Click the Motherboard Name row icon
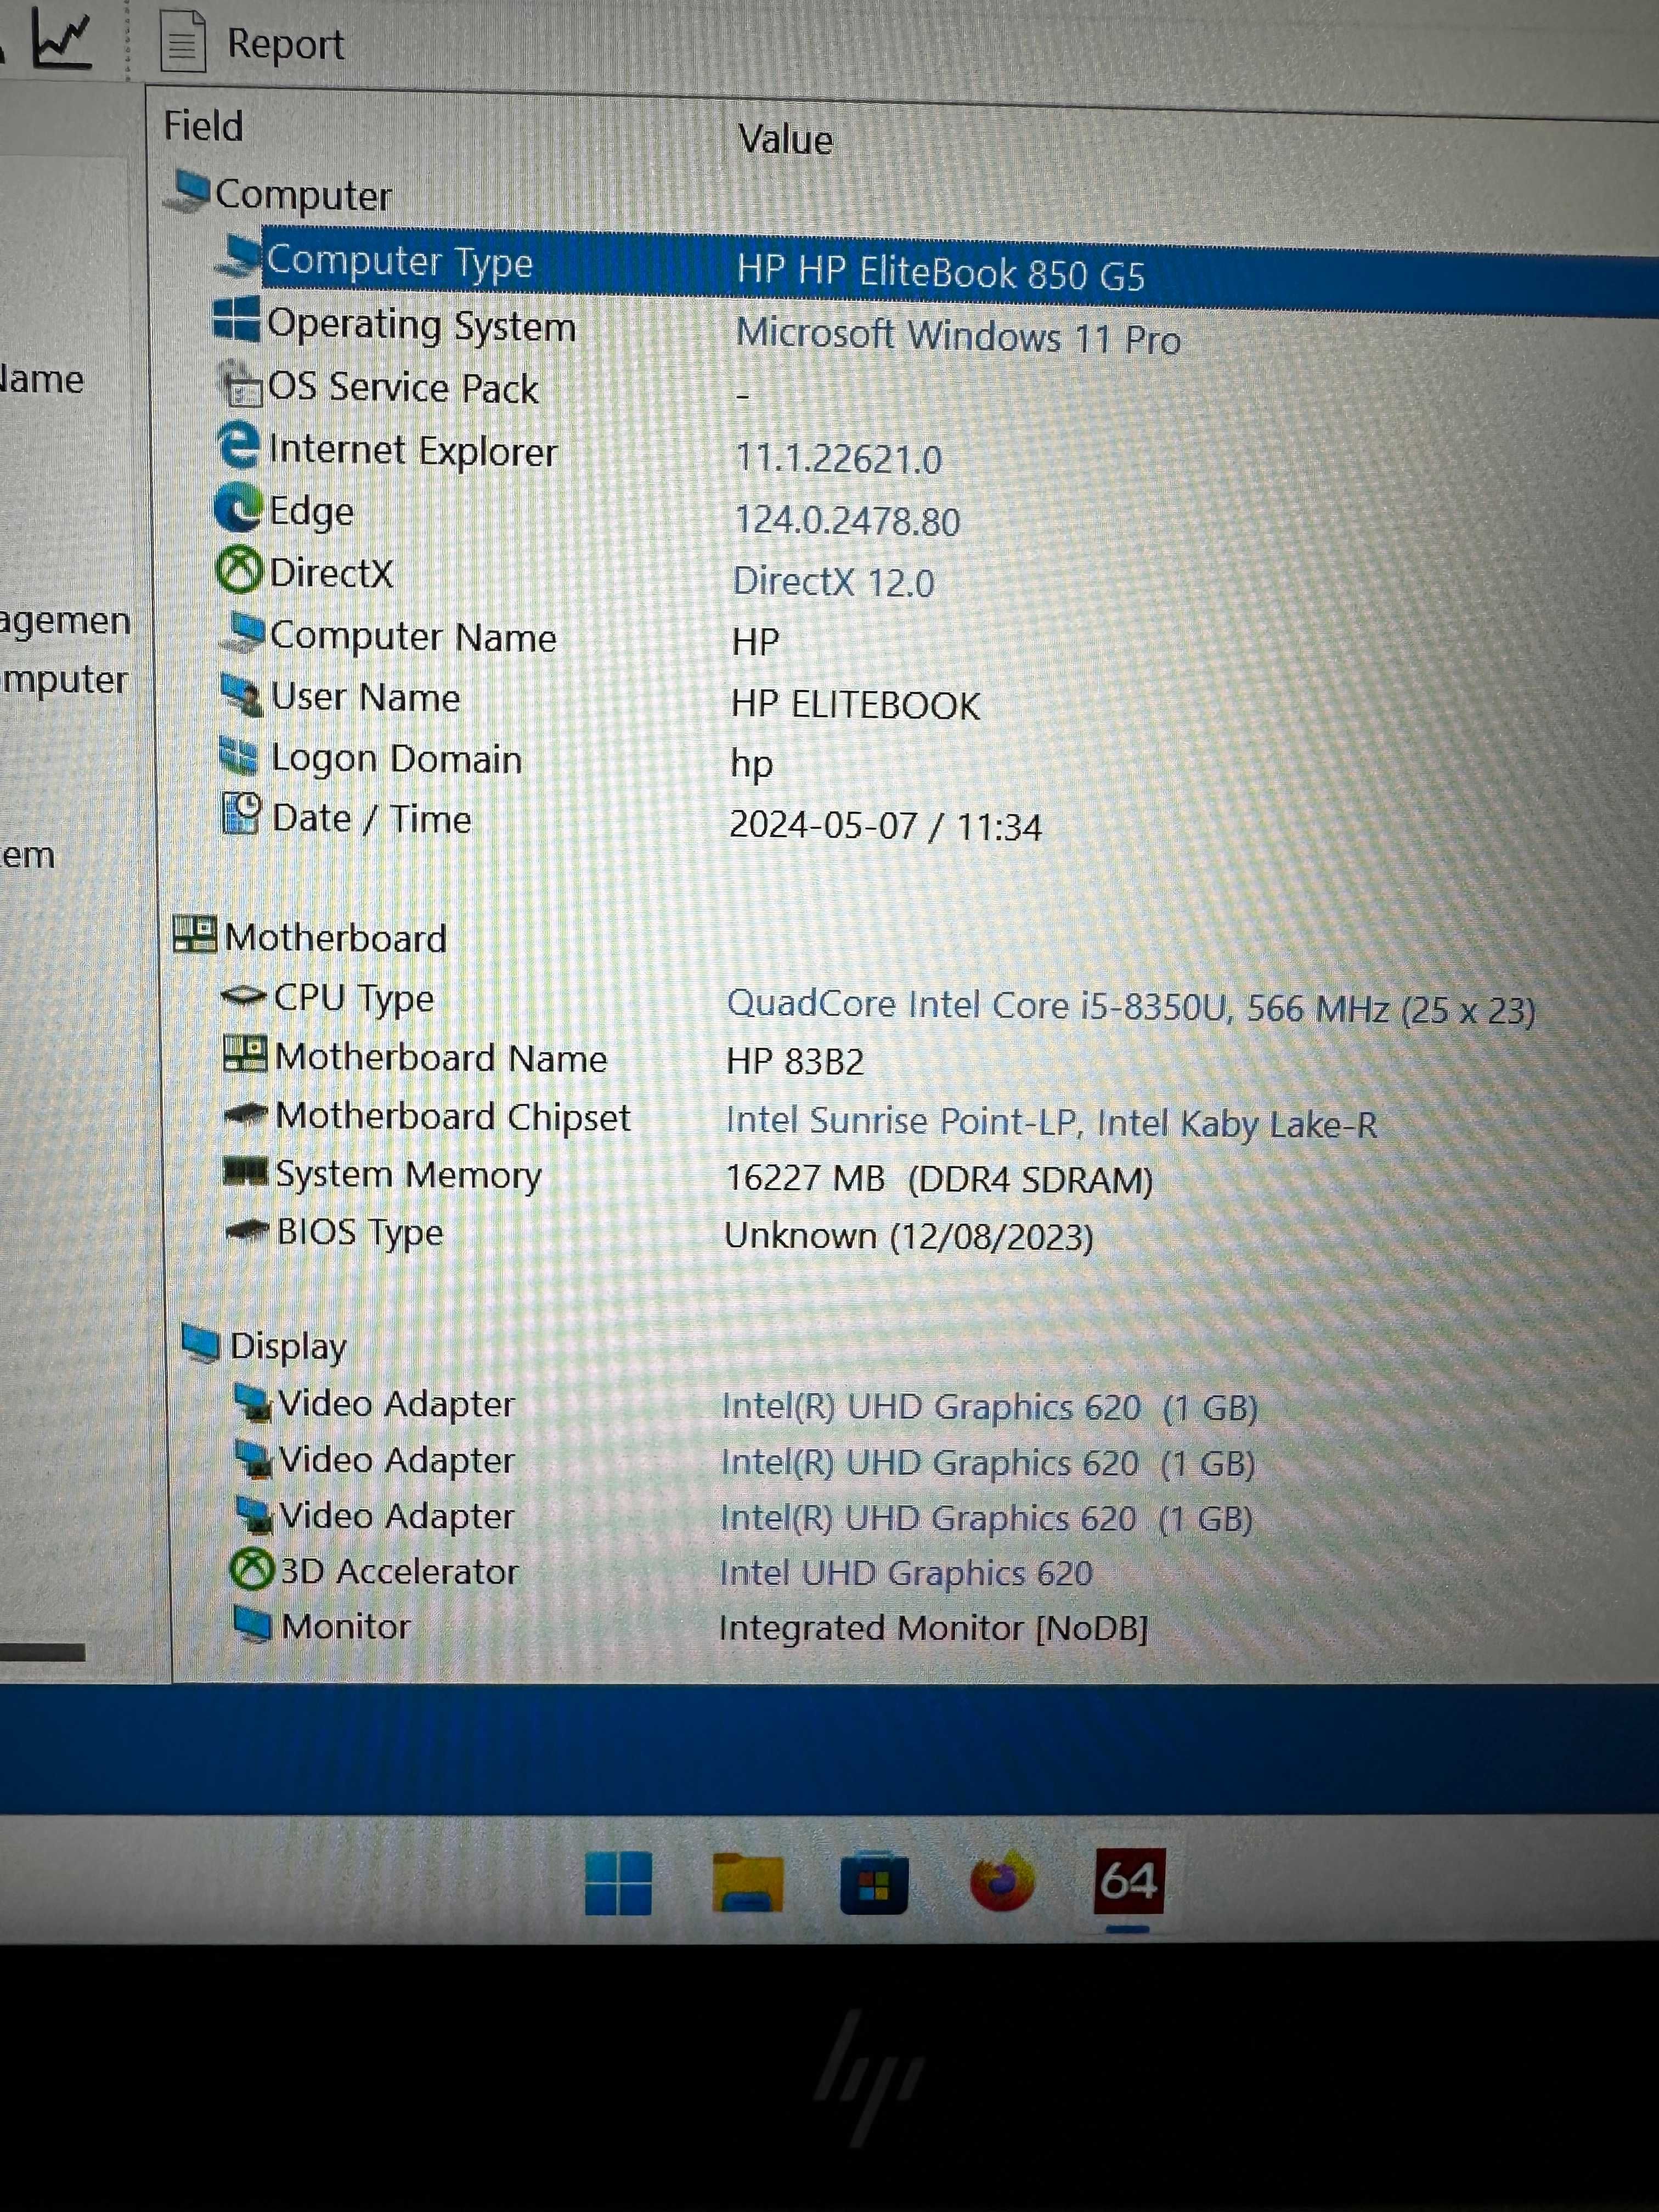The height and width of the screenshot is (2212, 1659). 245,1054
